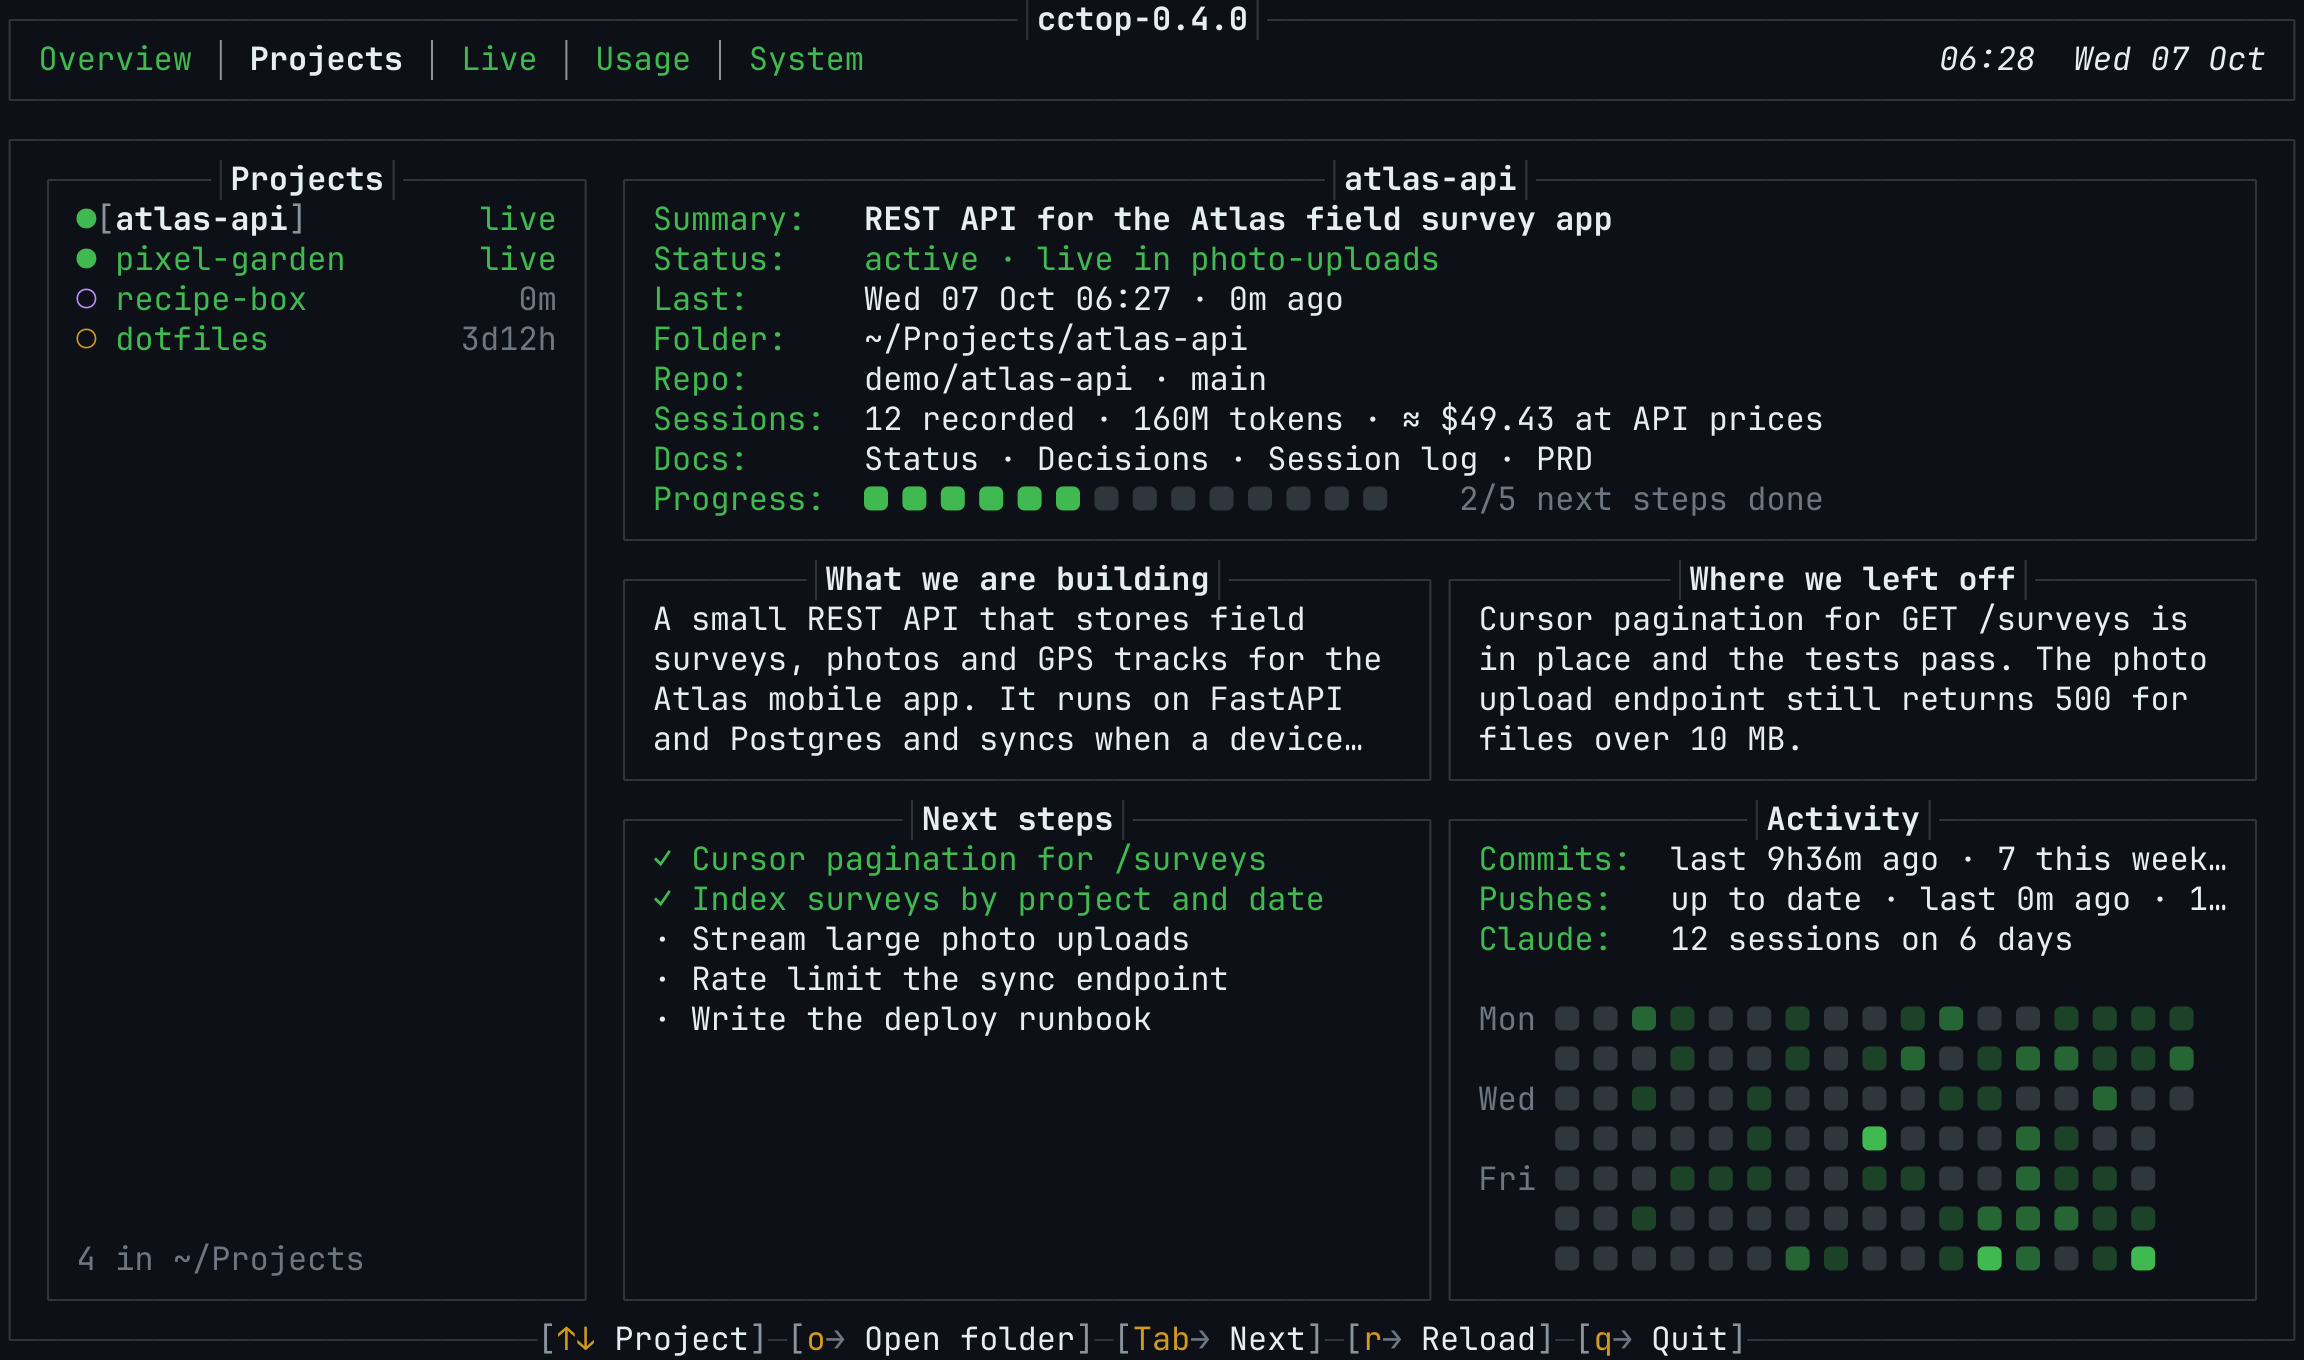Select the recipe-box project

pos(316,299)
